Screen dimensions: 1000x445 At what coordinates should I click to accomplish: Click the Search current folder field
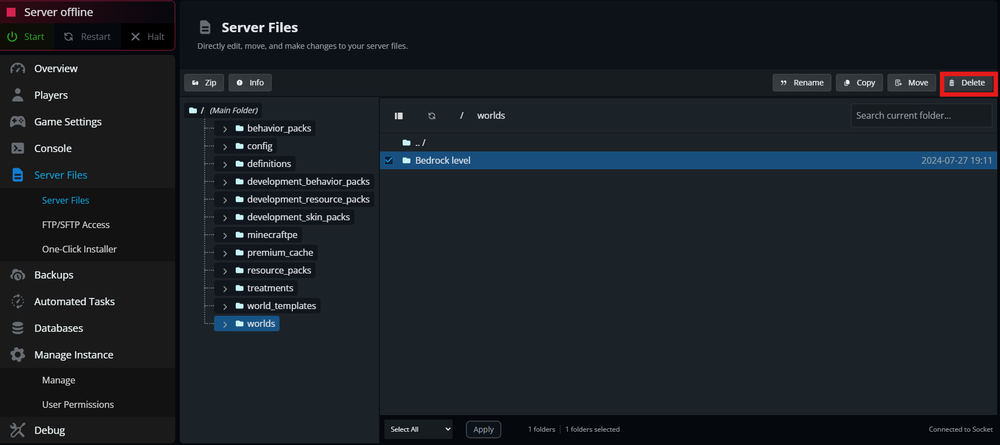pos(921,116)
